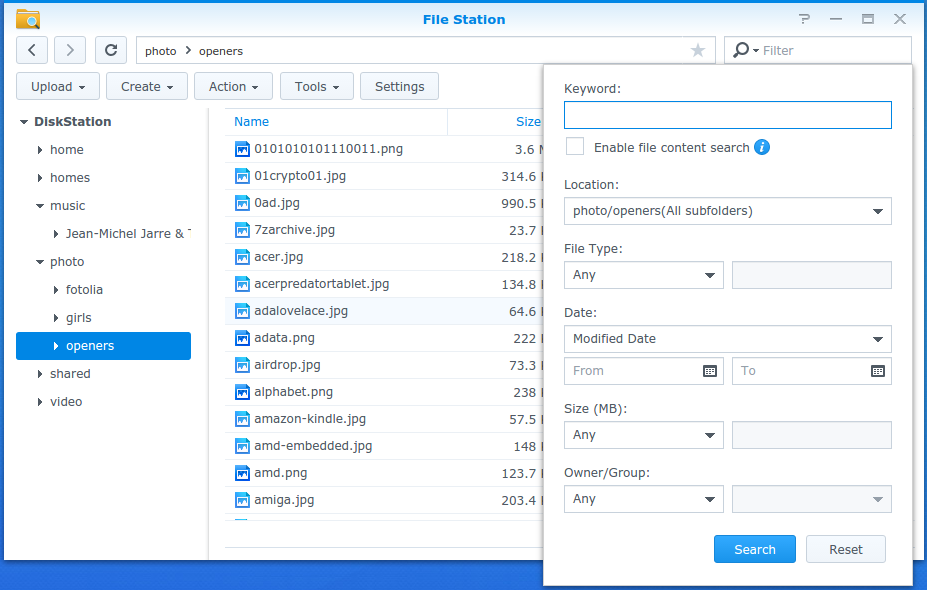Collapse the DiskStation tree root
927x590 pixels.
pyautogui.click(x=24, y=122)
